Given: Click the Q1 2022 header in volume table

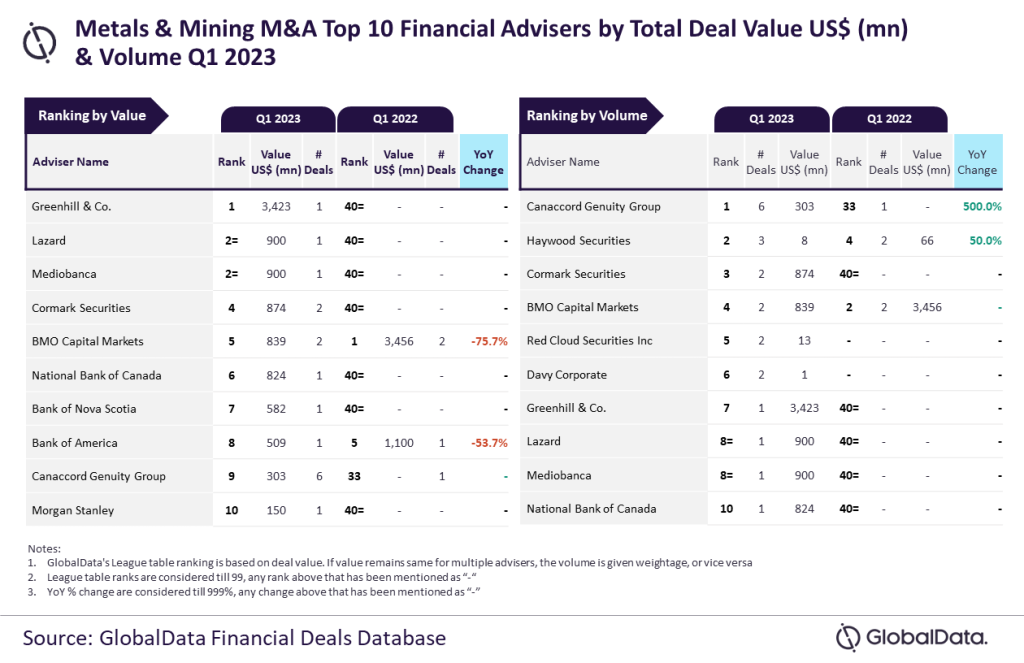Looking at the screenshot, I should click(x=889, y=119).
